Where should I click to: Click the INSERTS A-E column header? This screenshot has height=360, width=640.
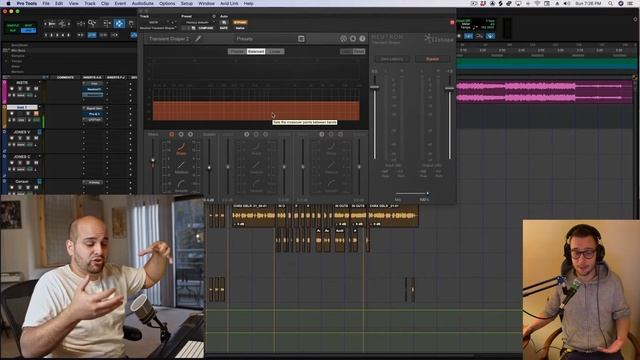[x=92, y=77]
